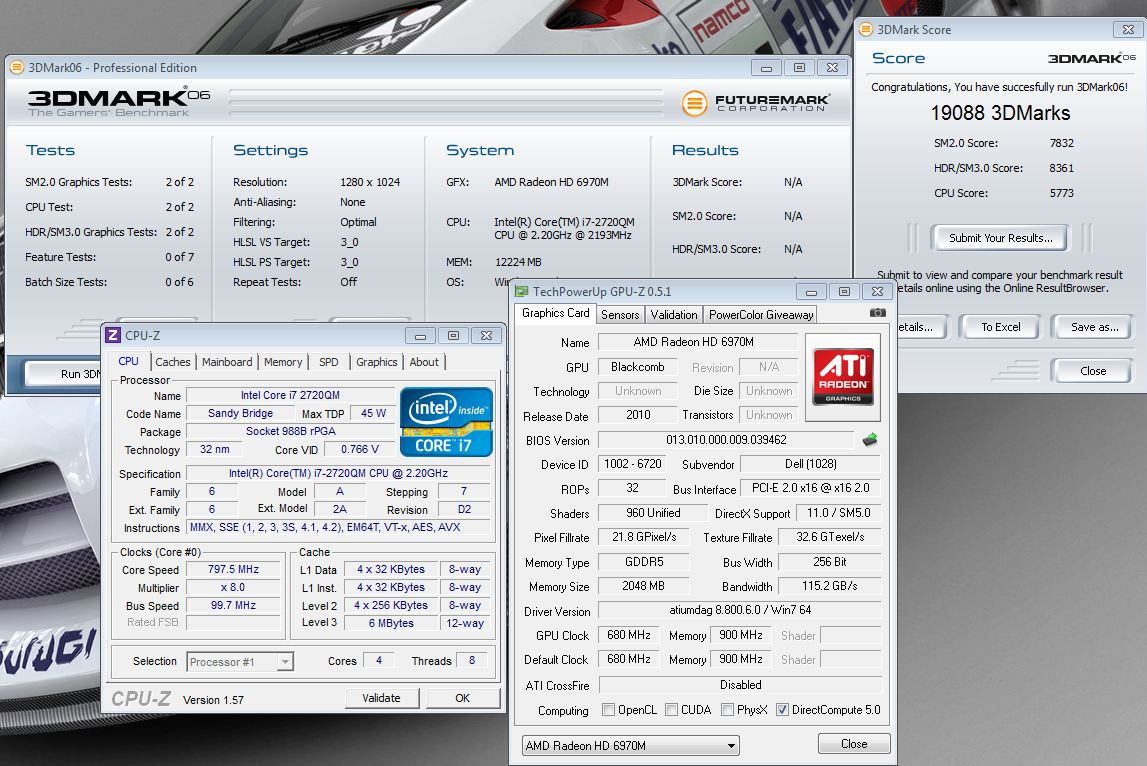This screenshot has width=1147, height=766.
Task: Click the CPU-Z title bar Z icon
Action: tap(113, 335)
